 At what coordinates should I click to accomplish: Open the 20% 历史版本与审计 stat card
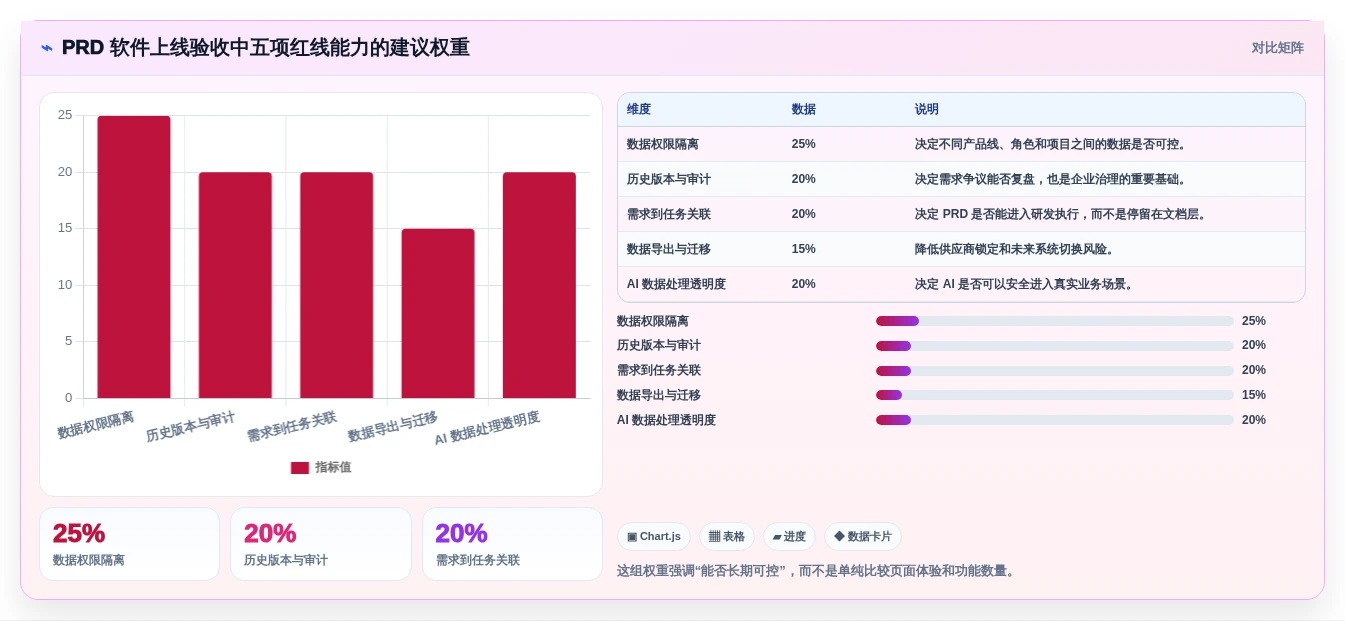(321, 544)
